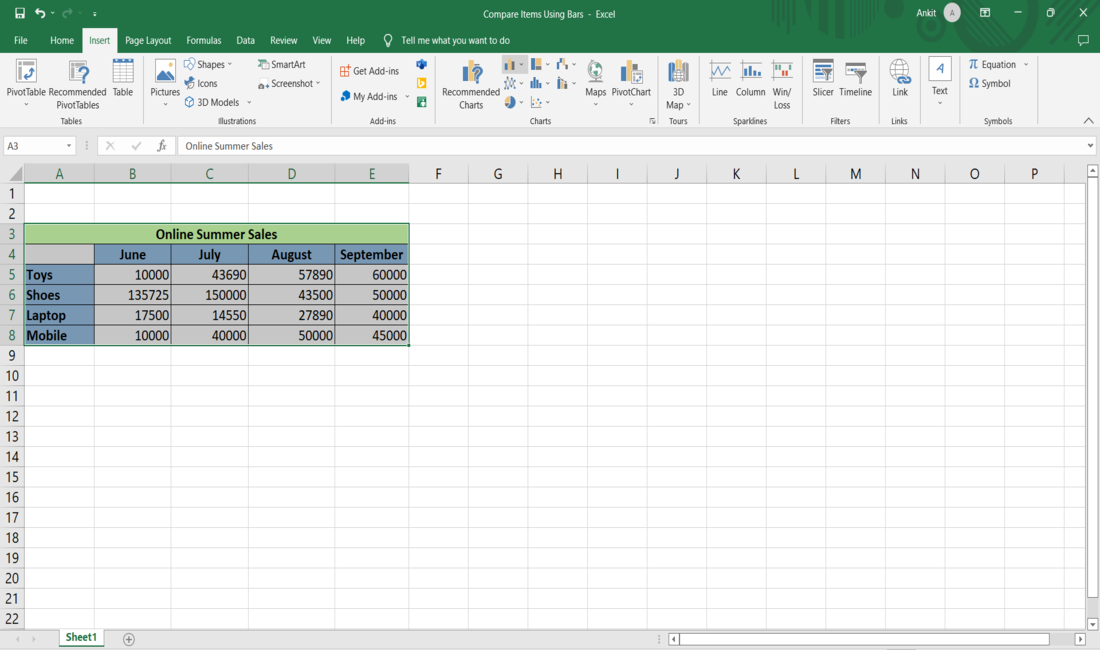Open the Page Layout tab

pos(147,40)
